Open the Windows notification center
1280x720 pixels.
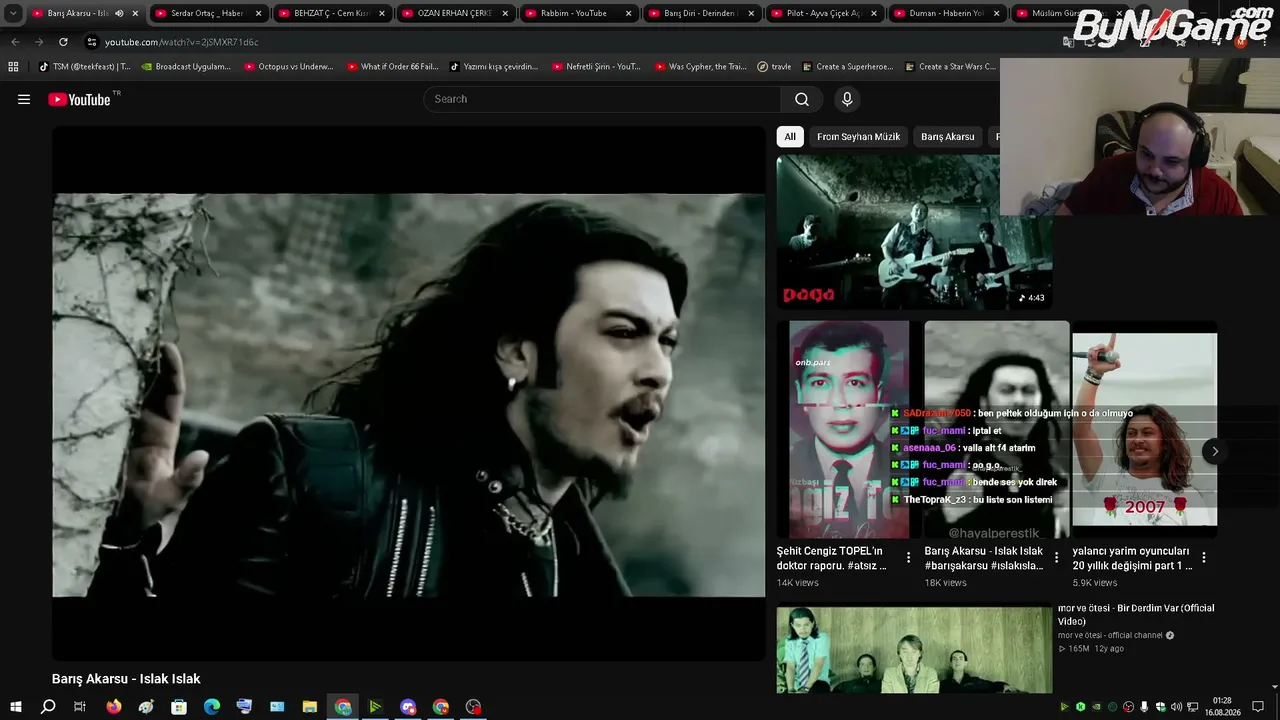pyautogui.click(x=1258, y=707)
